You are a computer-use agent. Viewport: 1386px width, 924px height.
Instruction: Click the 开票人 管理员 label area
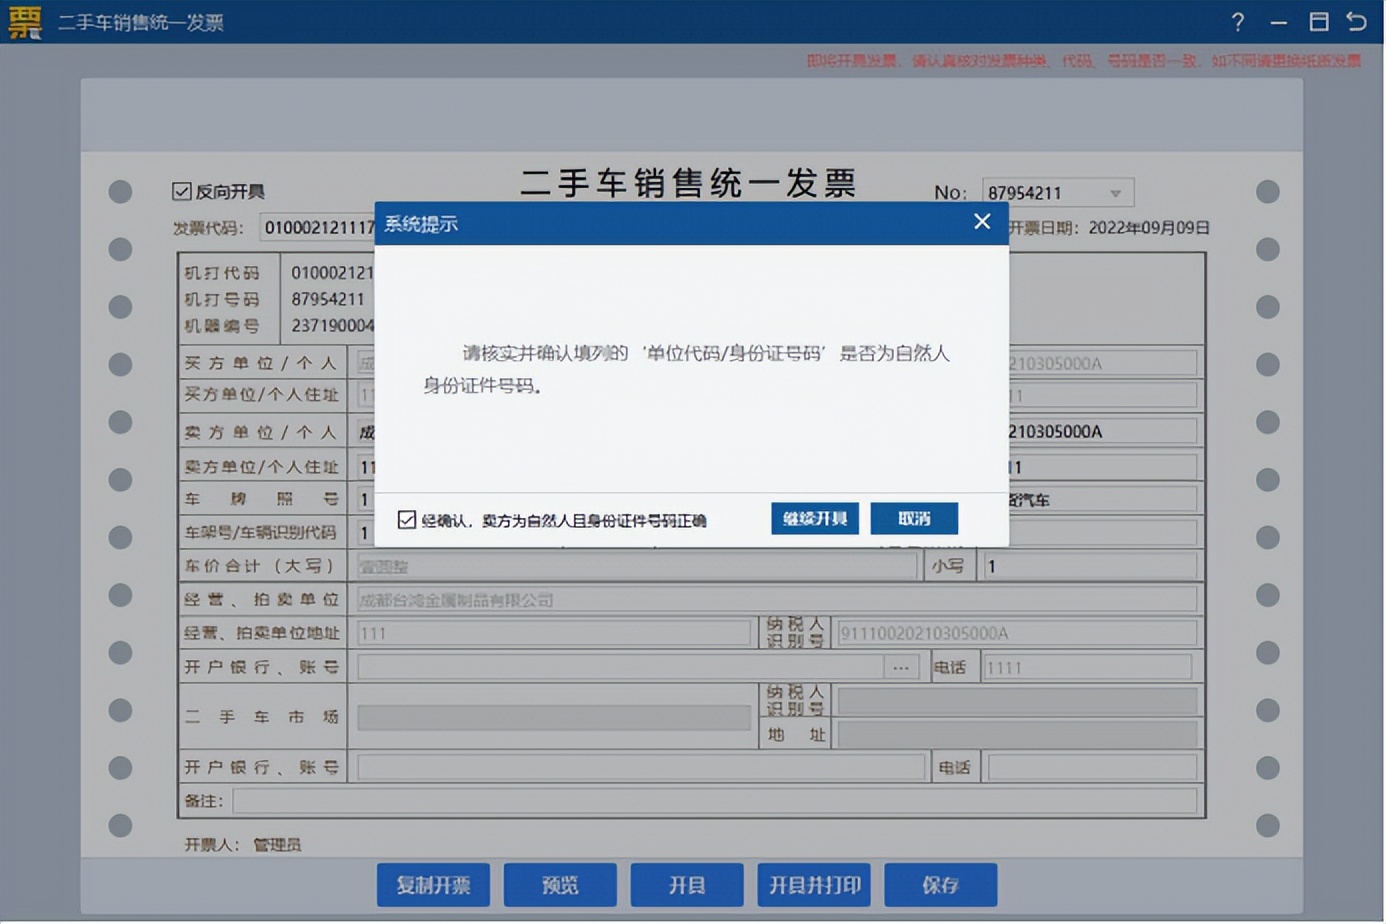tap(250, 845)
